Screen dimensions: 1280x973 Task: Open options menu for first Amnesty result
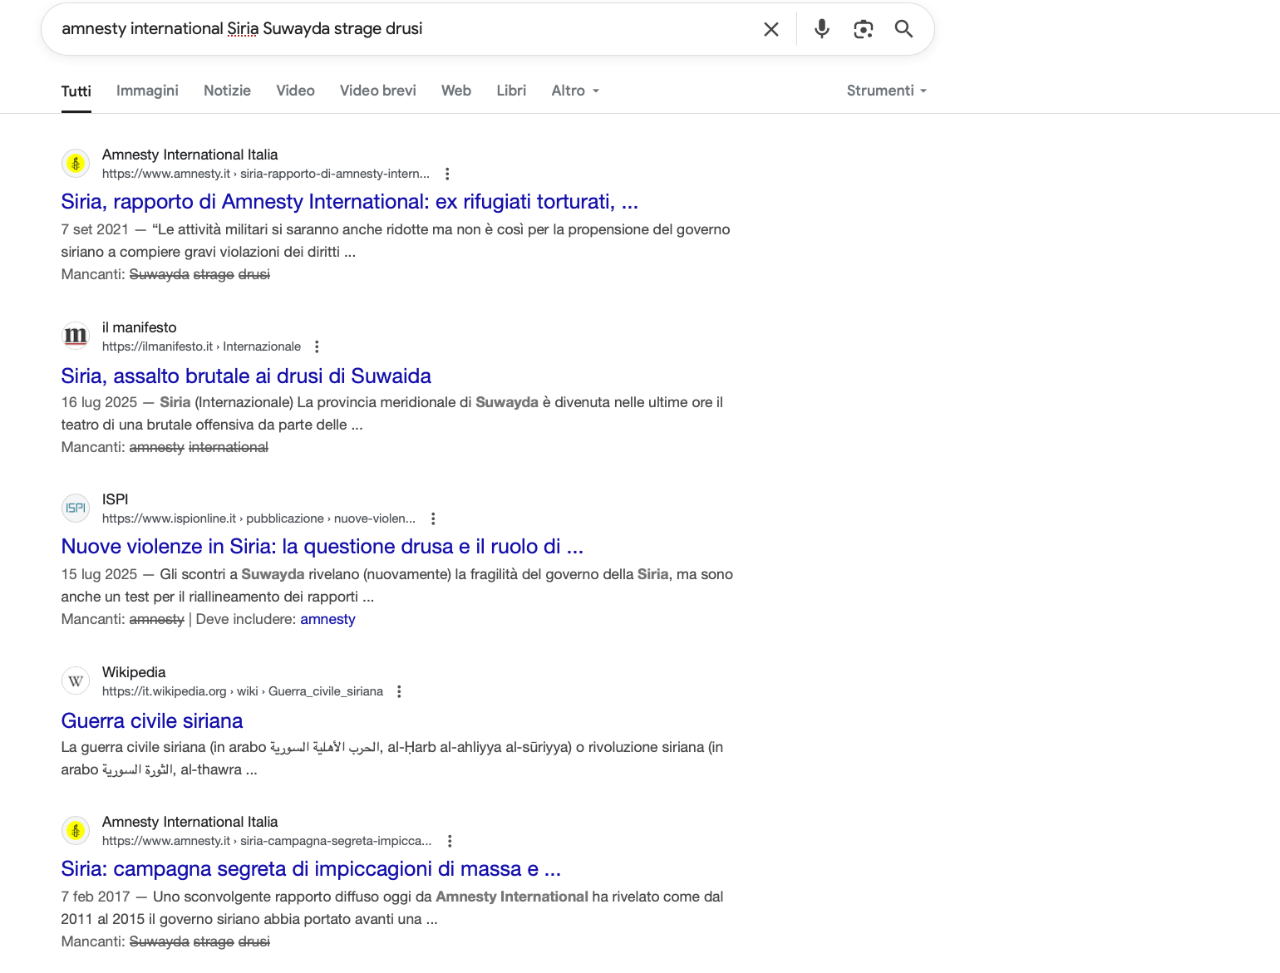coord(447,174)
